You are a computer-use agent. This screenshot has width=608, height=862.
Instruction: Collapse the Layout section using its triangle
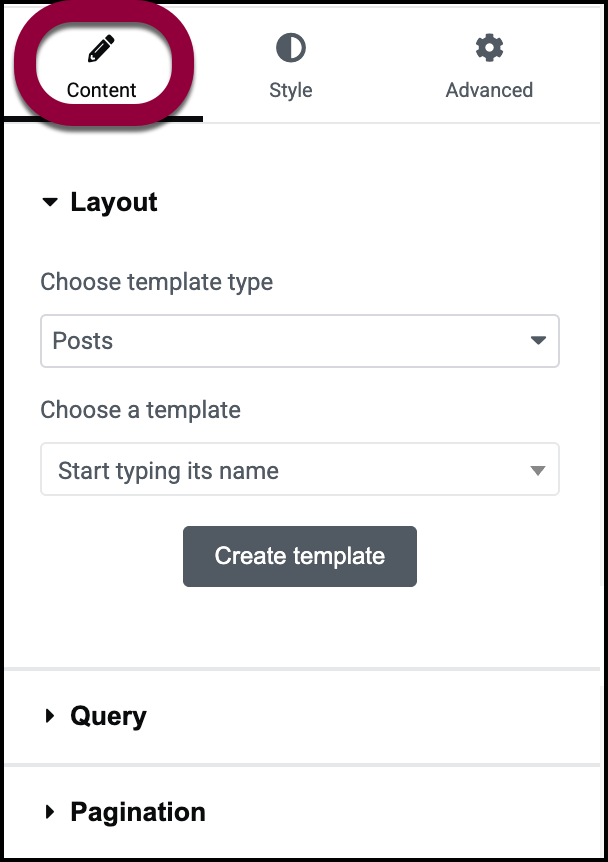(x=50, y=202)
